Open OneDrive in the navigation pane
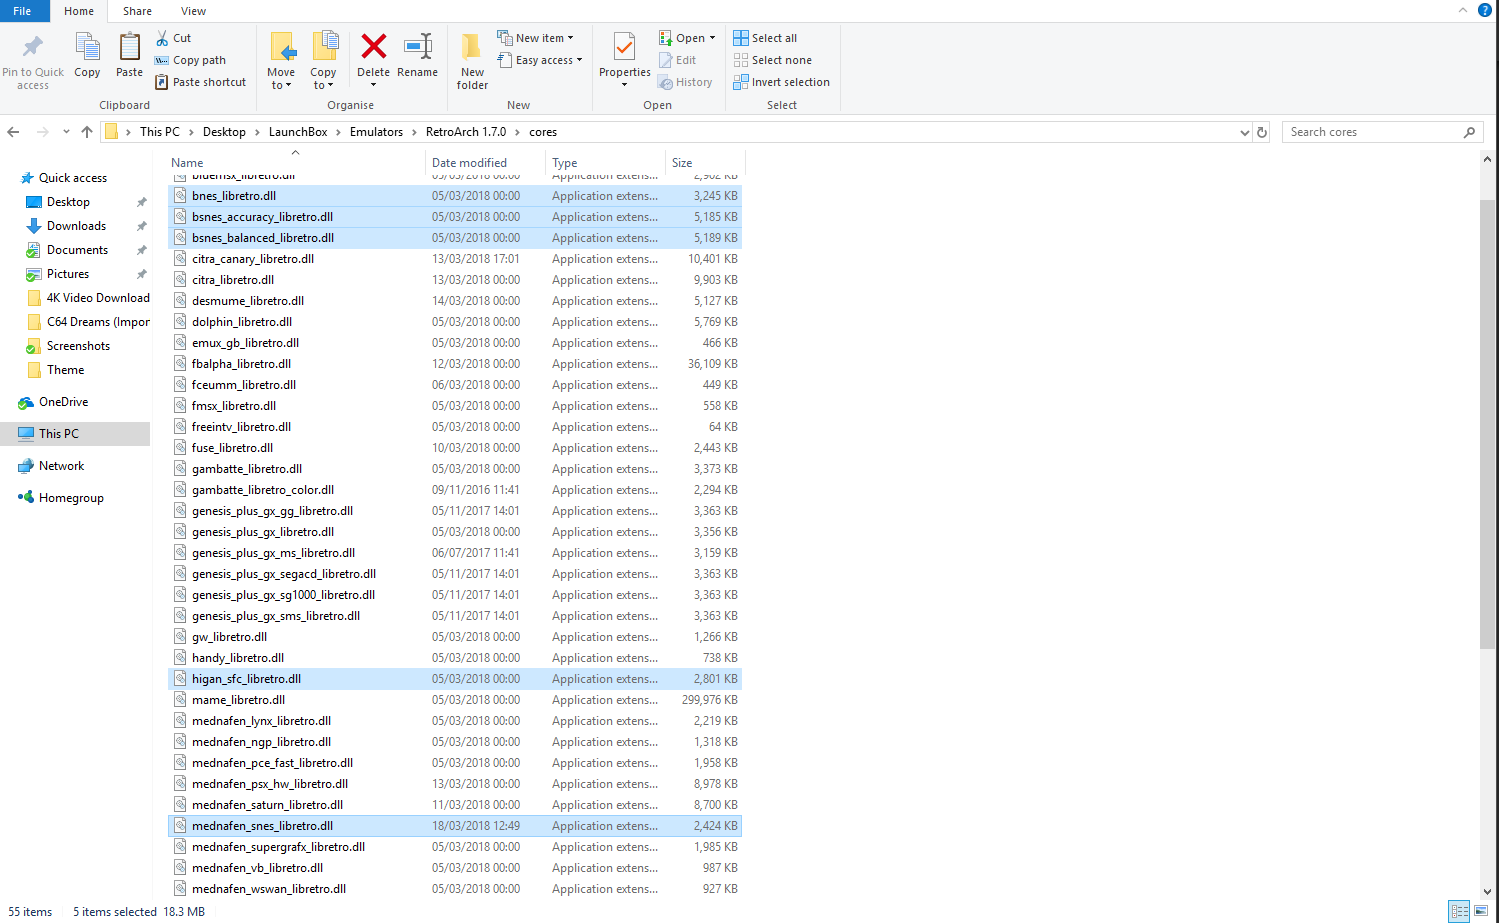This screenshot has height=923, width=1499. (63, 402)
